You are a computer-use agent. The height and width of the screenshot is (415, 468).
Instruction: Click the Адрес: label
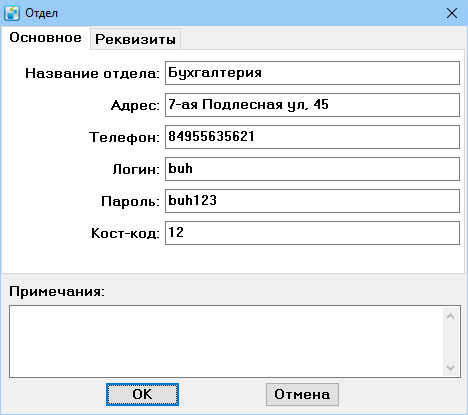click(x=135, y=106)
